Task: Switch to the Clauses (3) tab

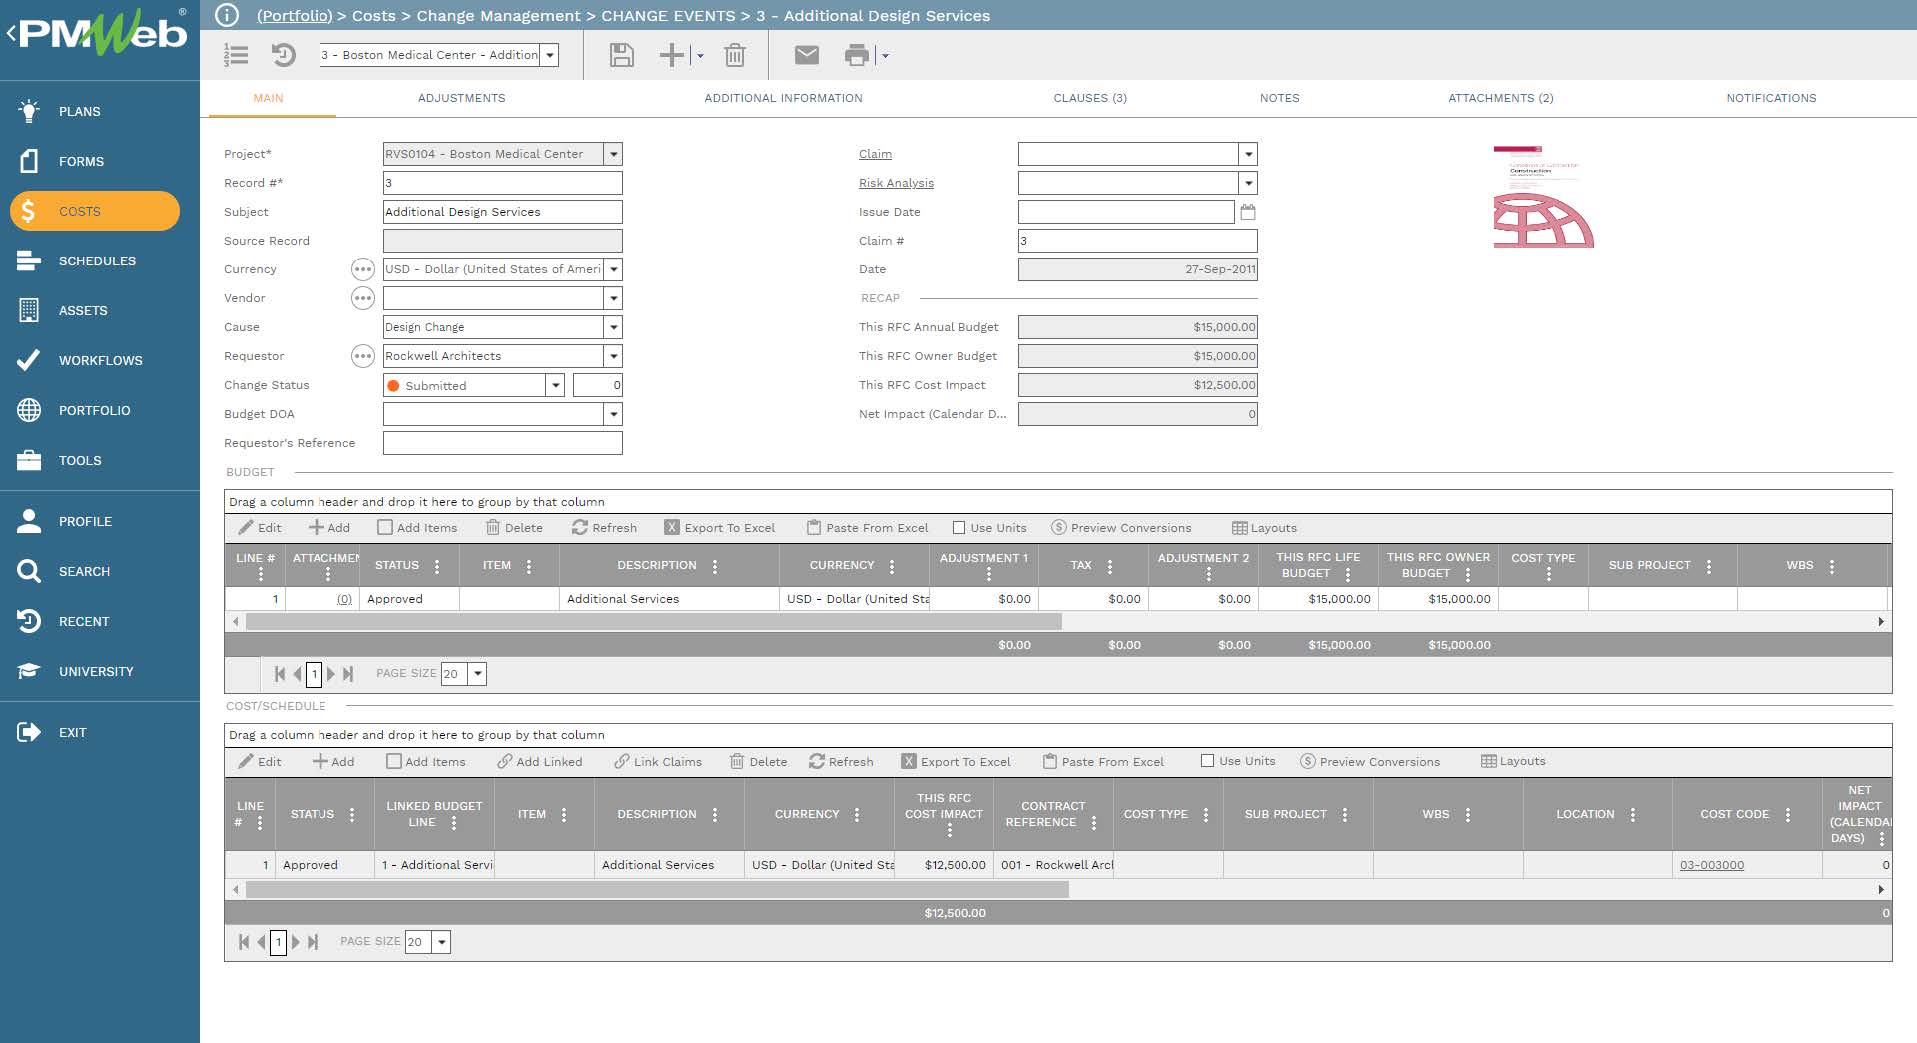Action: click(x=1090, y=98)
